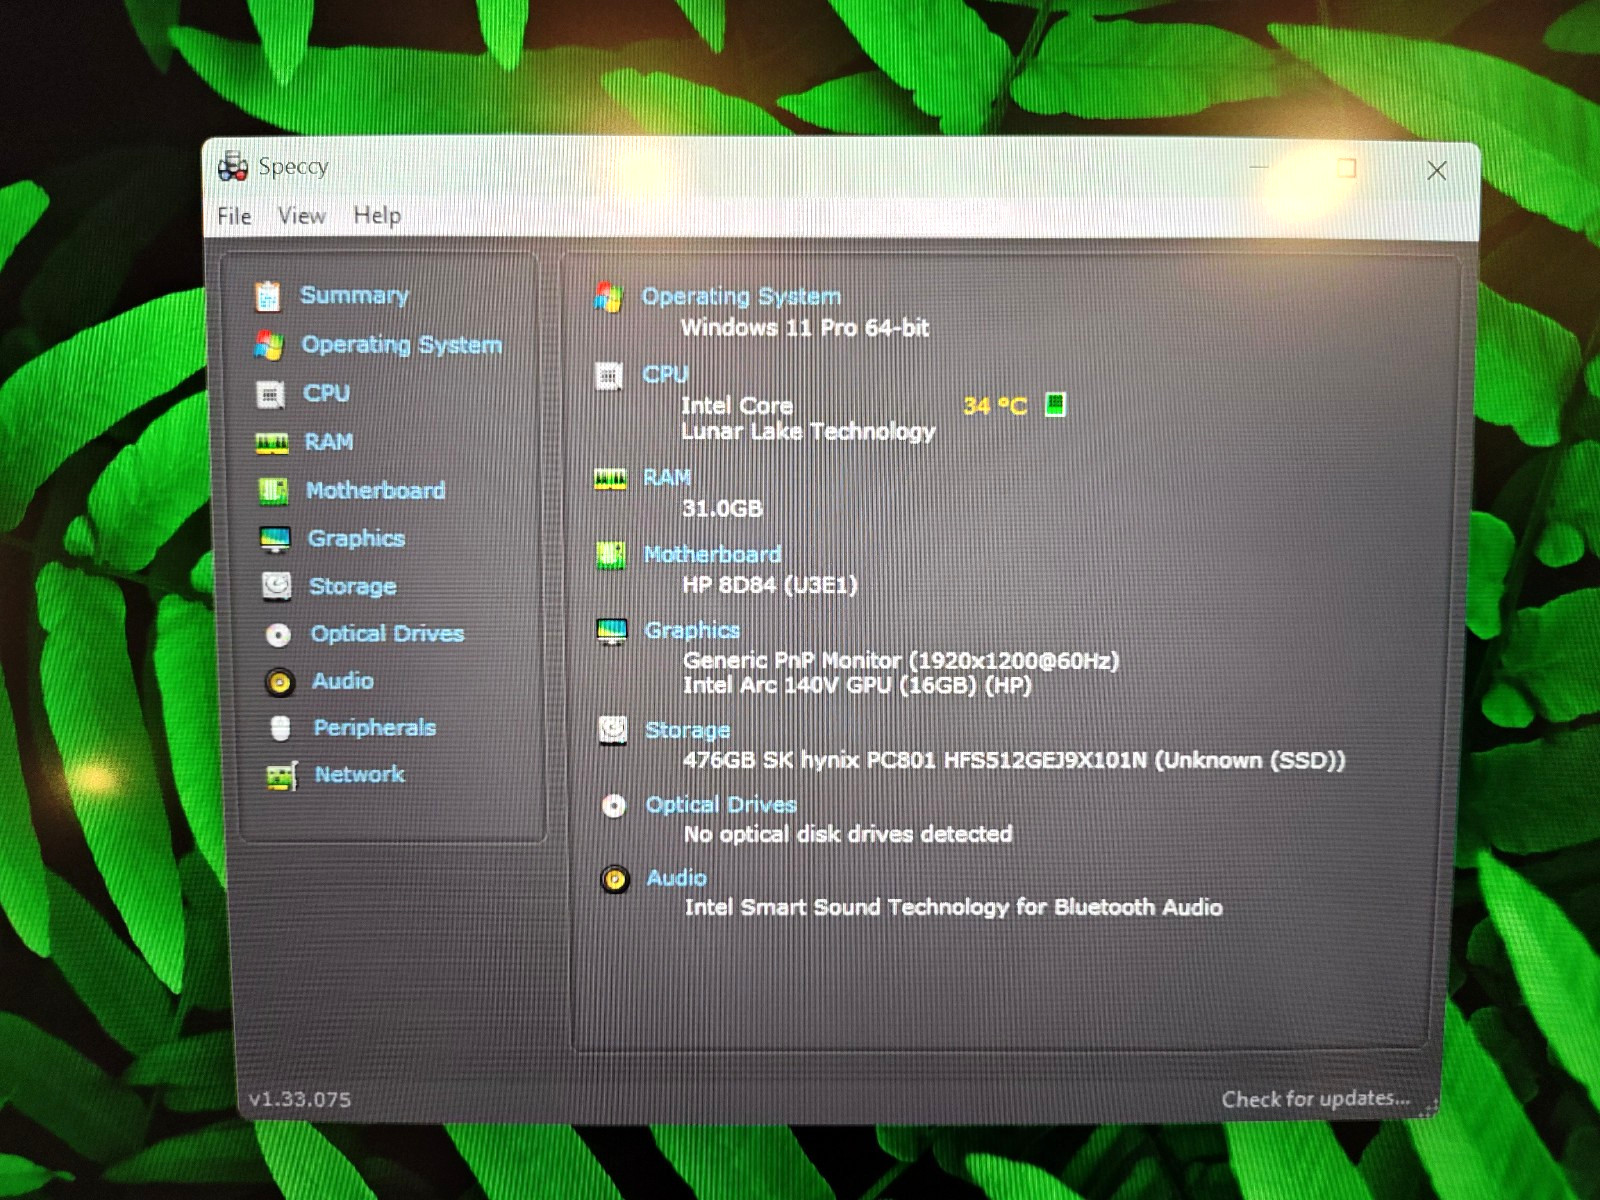The image size is (1600, 1200).
Task: Open the Operating System heading link in summary
Action: [740, 296]
